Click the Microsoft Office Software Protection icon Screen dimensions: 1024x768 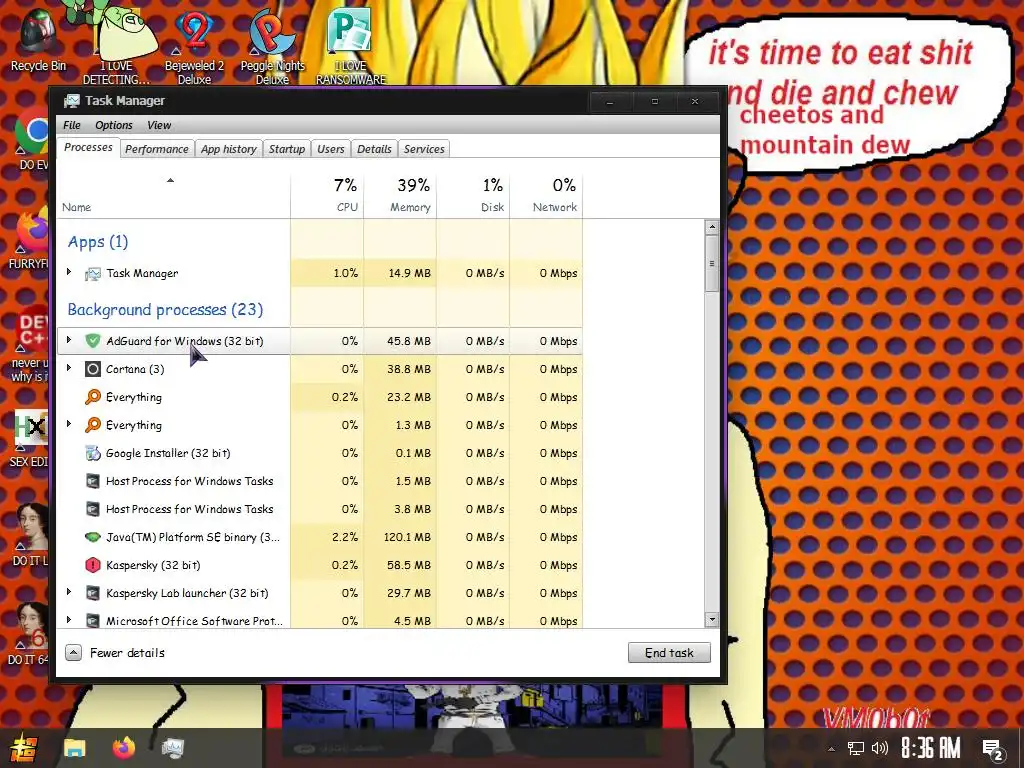point(93,620)
